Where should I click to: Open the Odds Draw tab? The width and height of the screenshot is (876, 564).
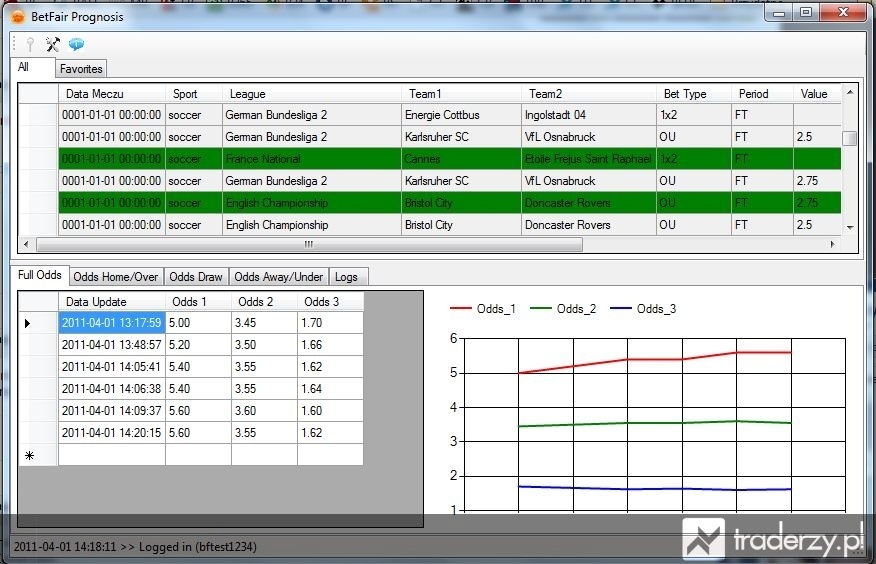click(x=196, y=276)
